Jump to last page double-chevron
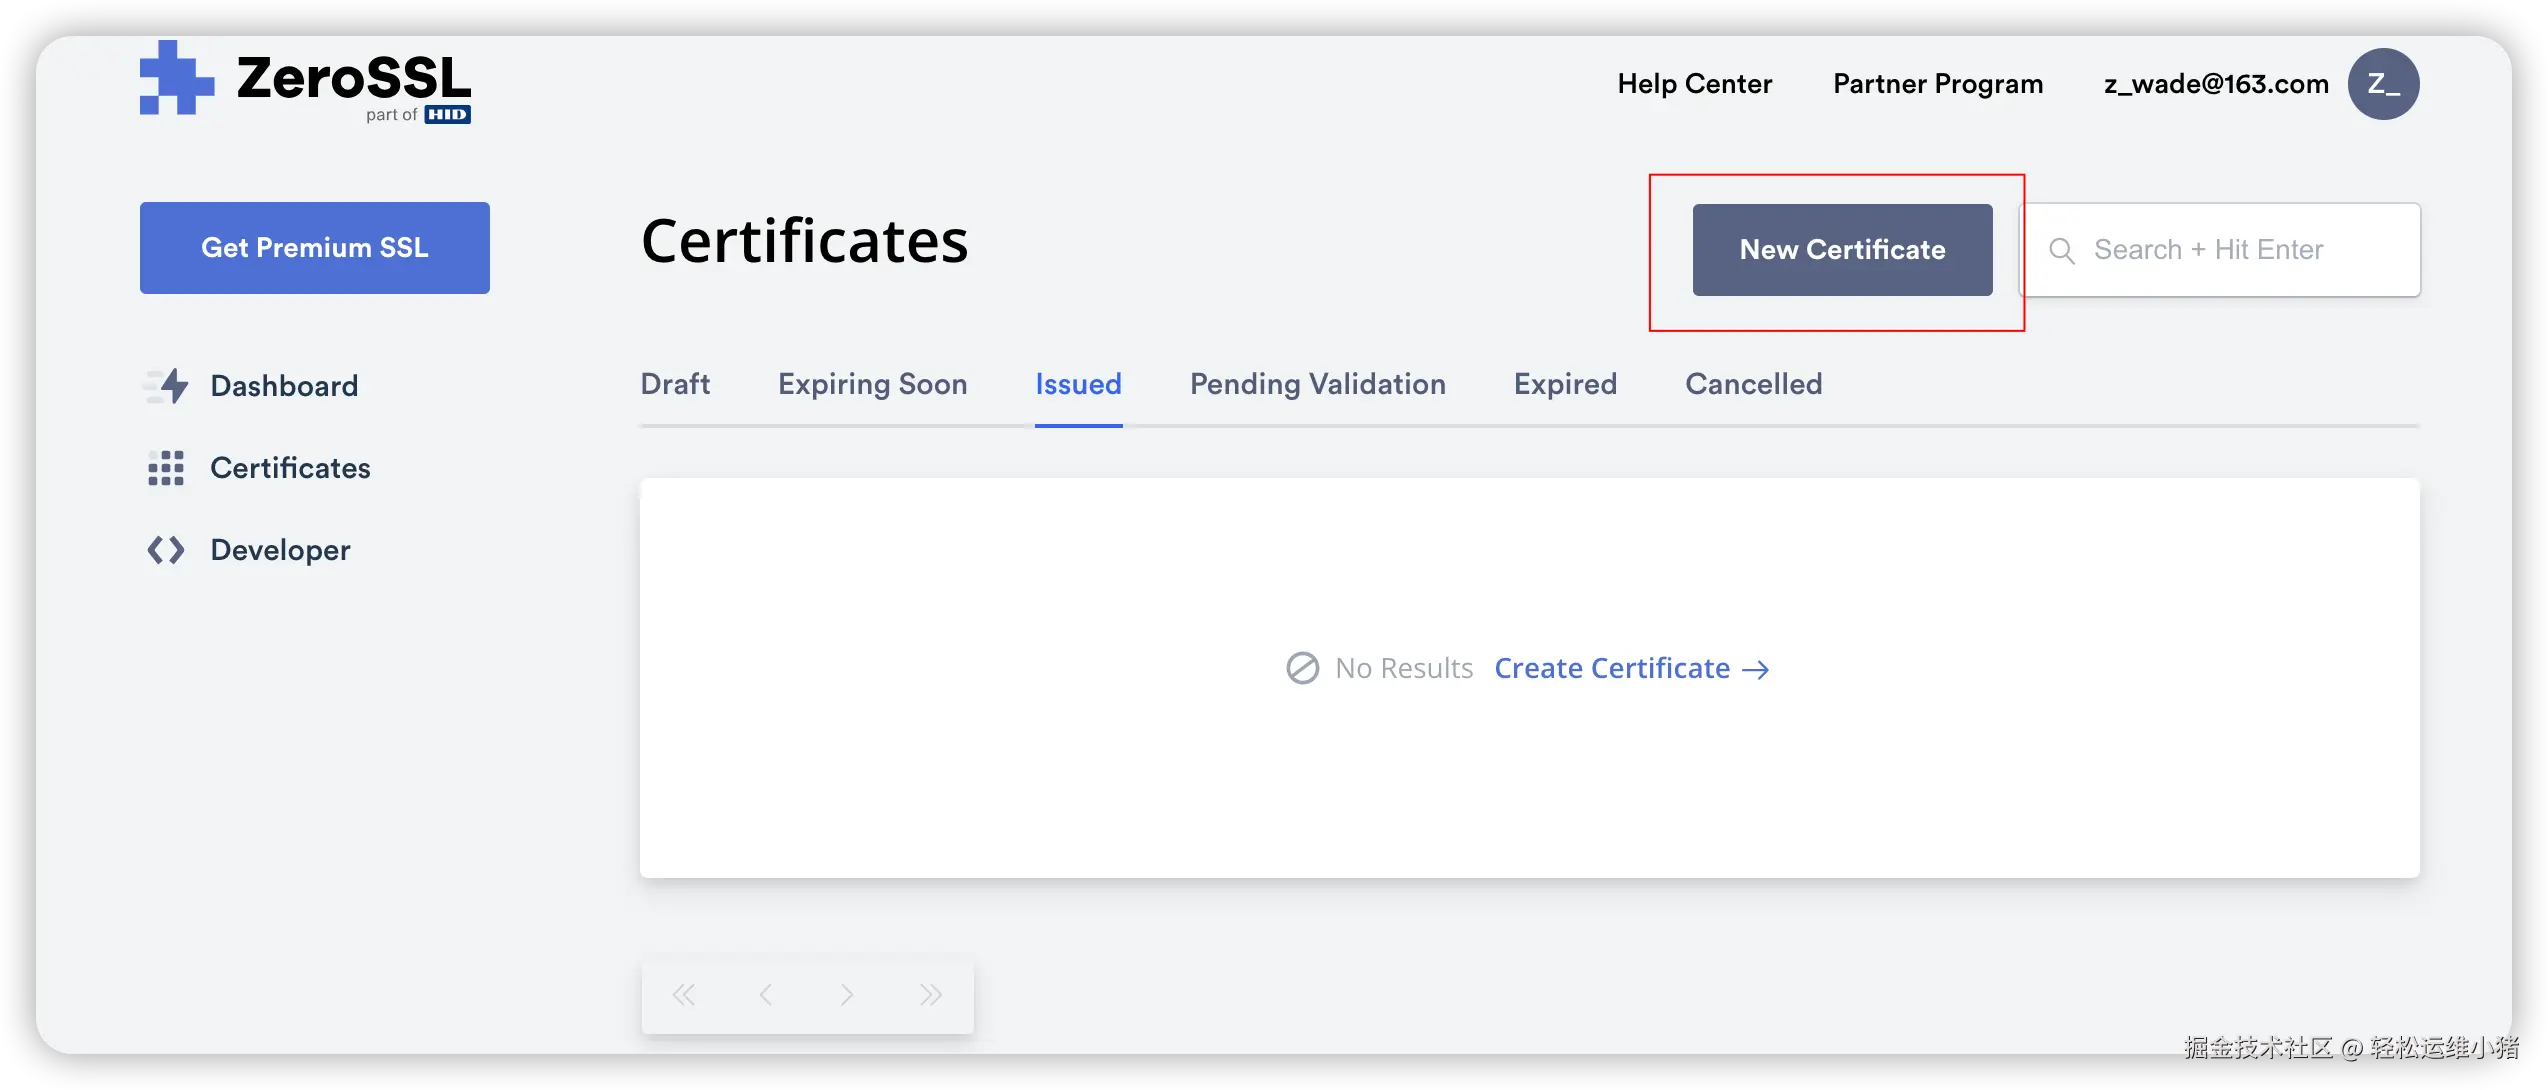Image resolution: width=2548 pixels, height=1090 pixels. [930, 995]
